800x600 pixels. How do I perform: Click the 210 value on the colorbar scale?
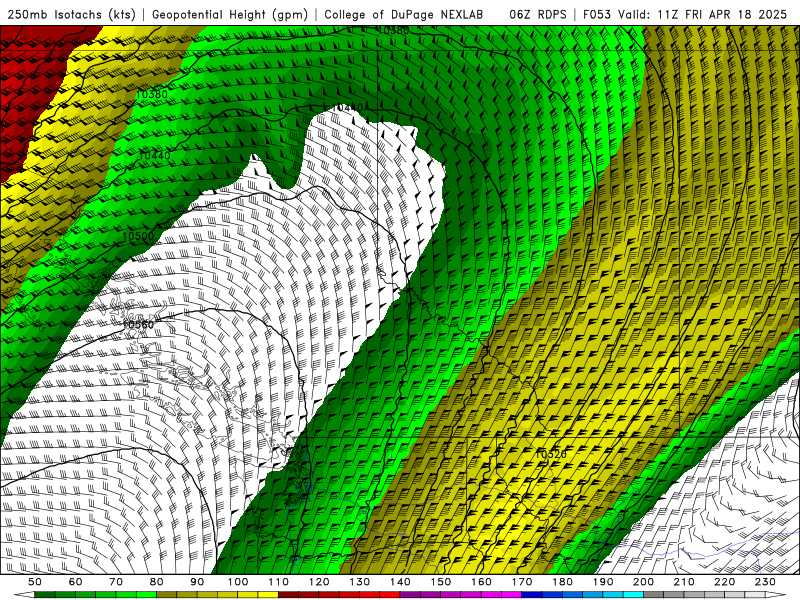point(684,582)
